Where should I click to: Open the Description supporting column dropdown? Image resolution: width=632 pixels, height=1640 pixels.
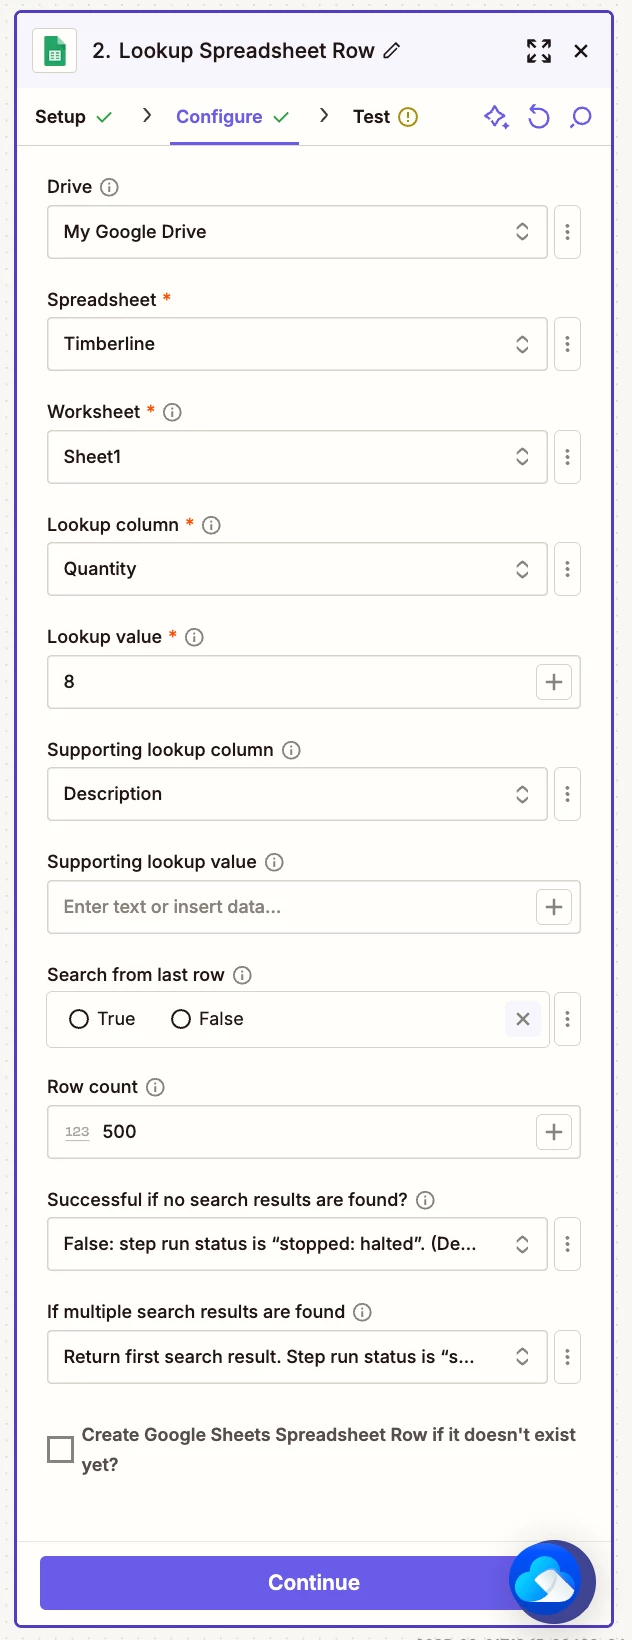[x=297, y=794]
